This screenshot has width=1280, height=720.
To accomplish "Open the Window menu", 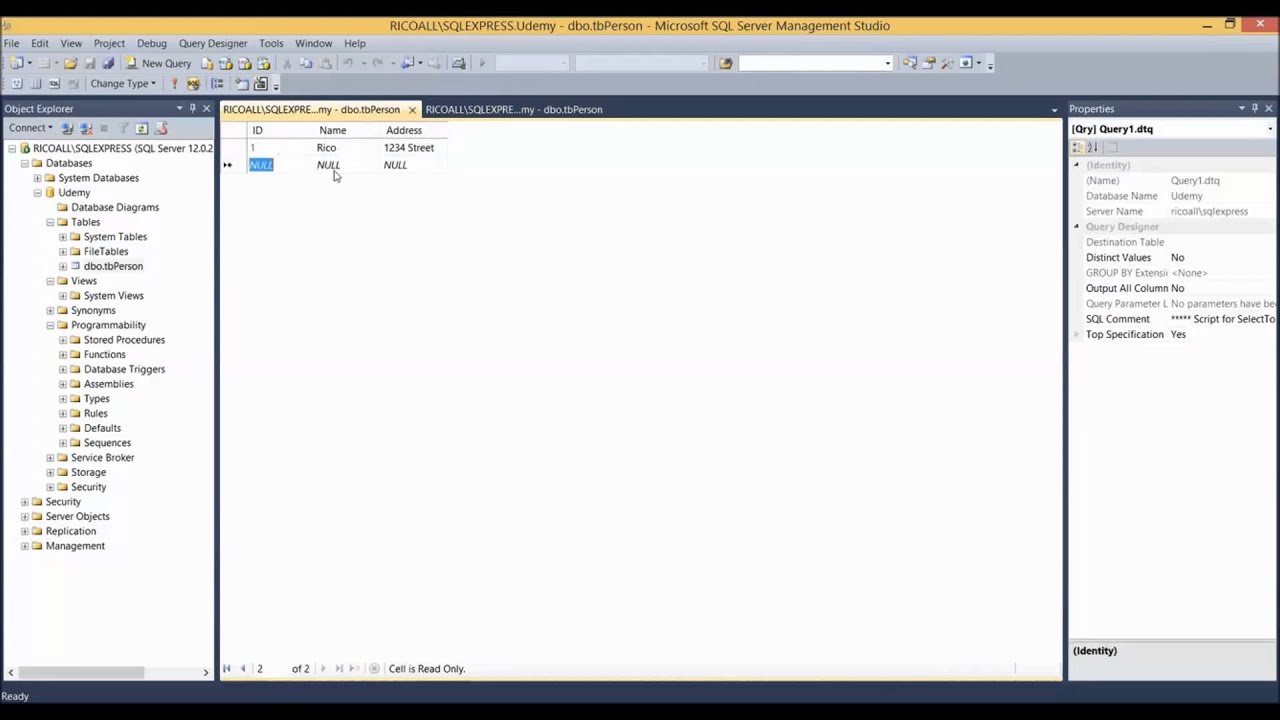I will (313, 43).
